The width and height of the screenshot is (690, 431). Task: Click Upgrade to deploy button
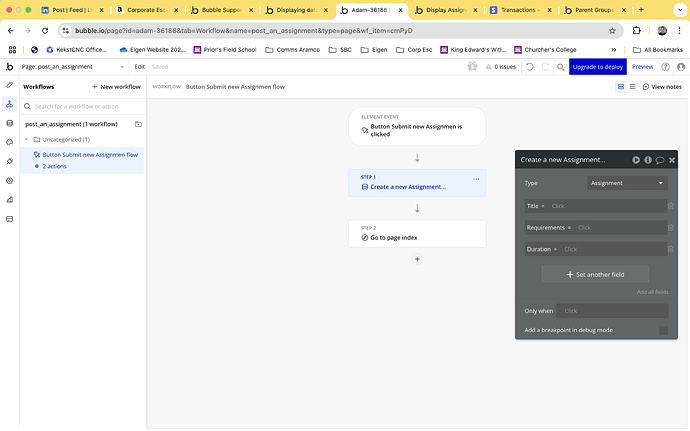tap(598, 67)
